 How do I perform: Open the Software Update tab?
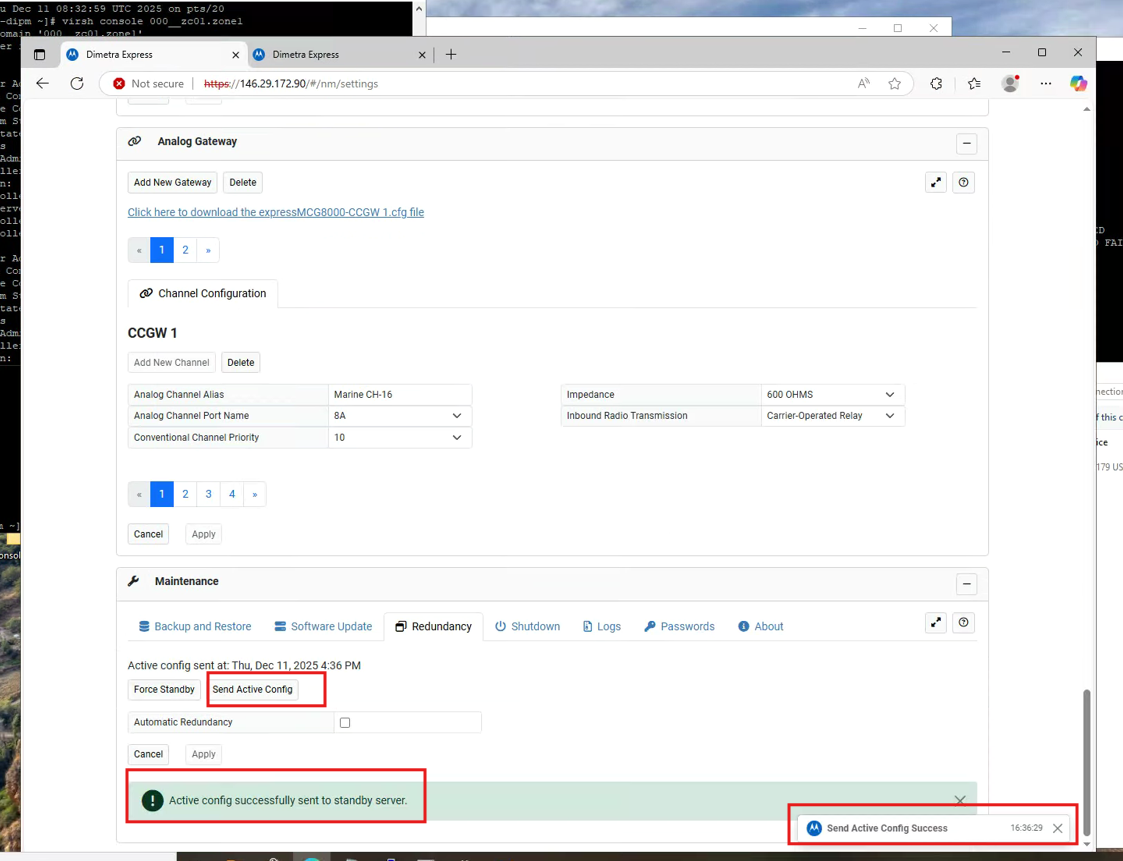pos(323,627)
